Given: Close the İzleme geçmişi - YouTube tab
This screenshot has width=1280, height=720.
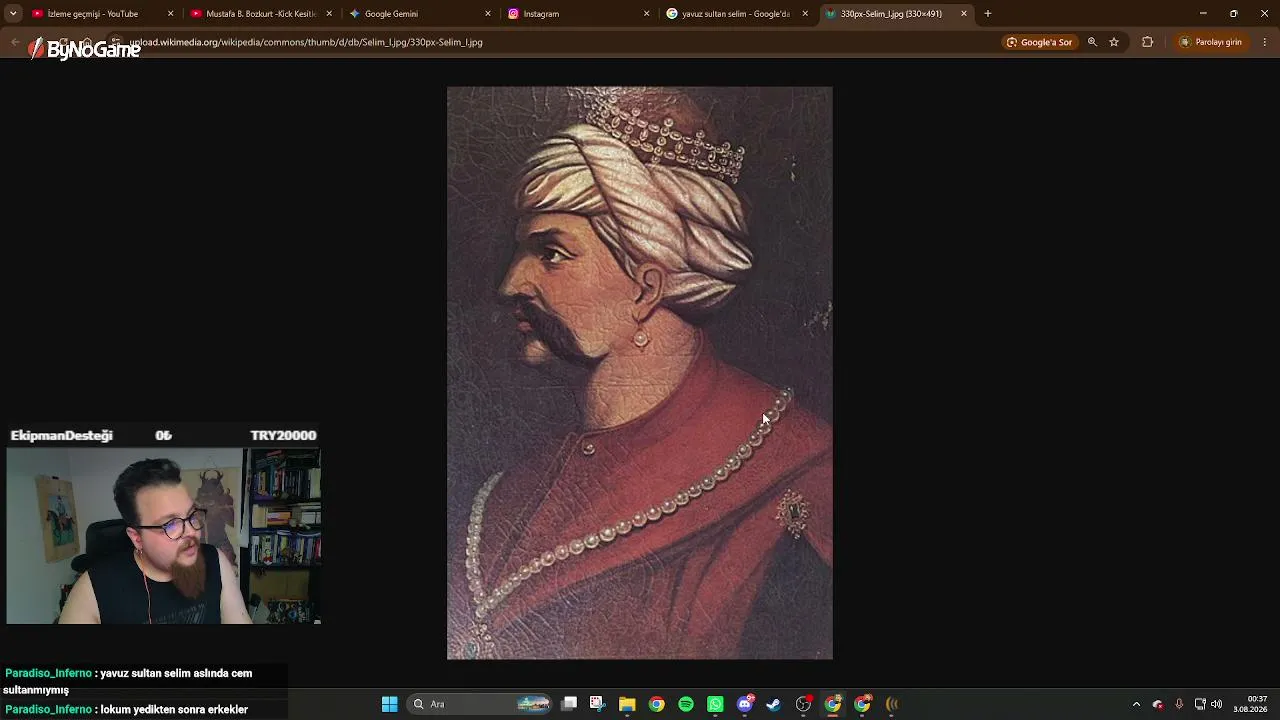Looking at the screenshot, I should pos(170,14).
